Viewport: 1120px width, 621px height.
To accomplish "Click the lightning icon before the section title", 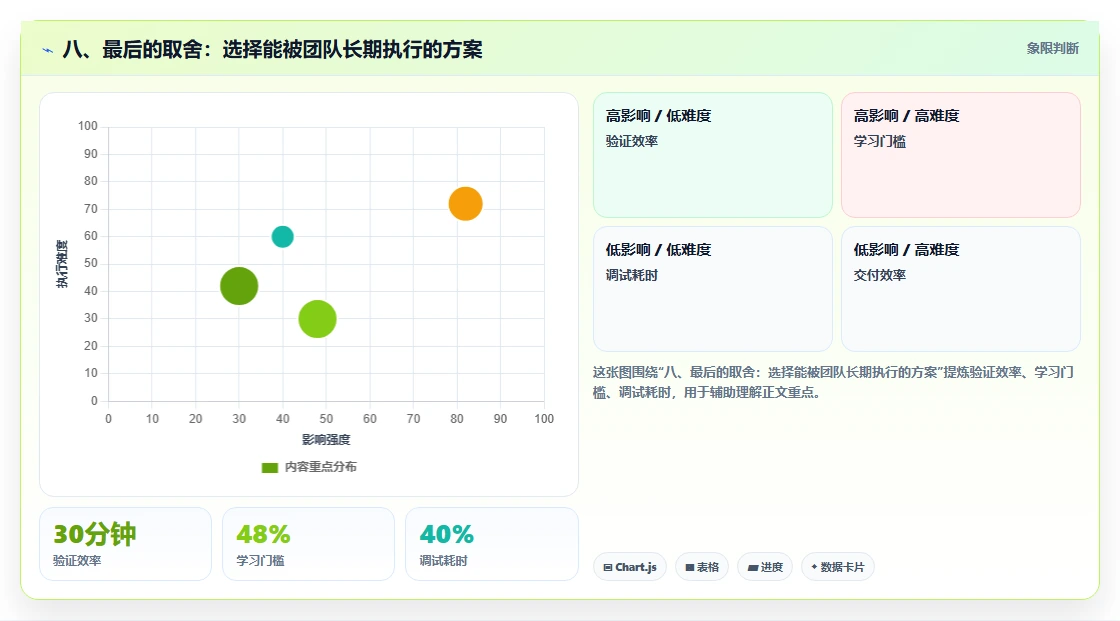I will point(48,50).
